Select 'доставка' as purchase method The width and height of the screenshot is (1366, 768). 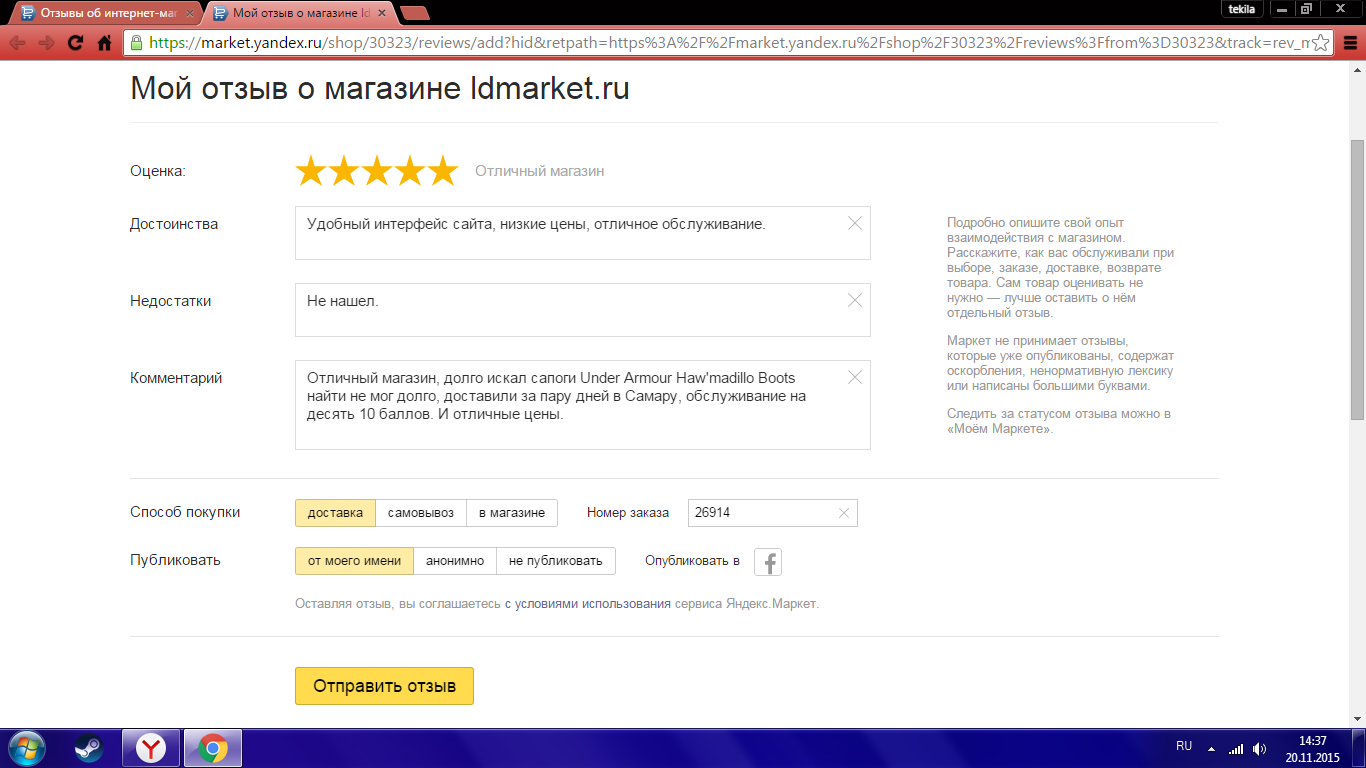335,513
